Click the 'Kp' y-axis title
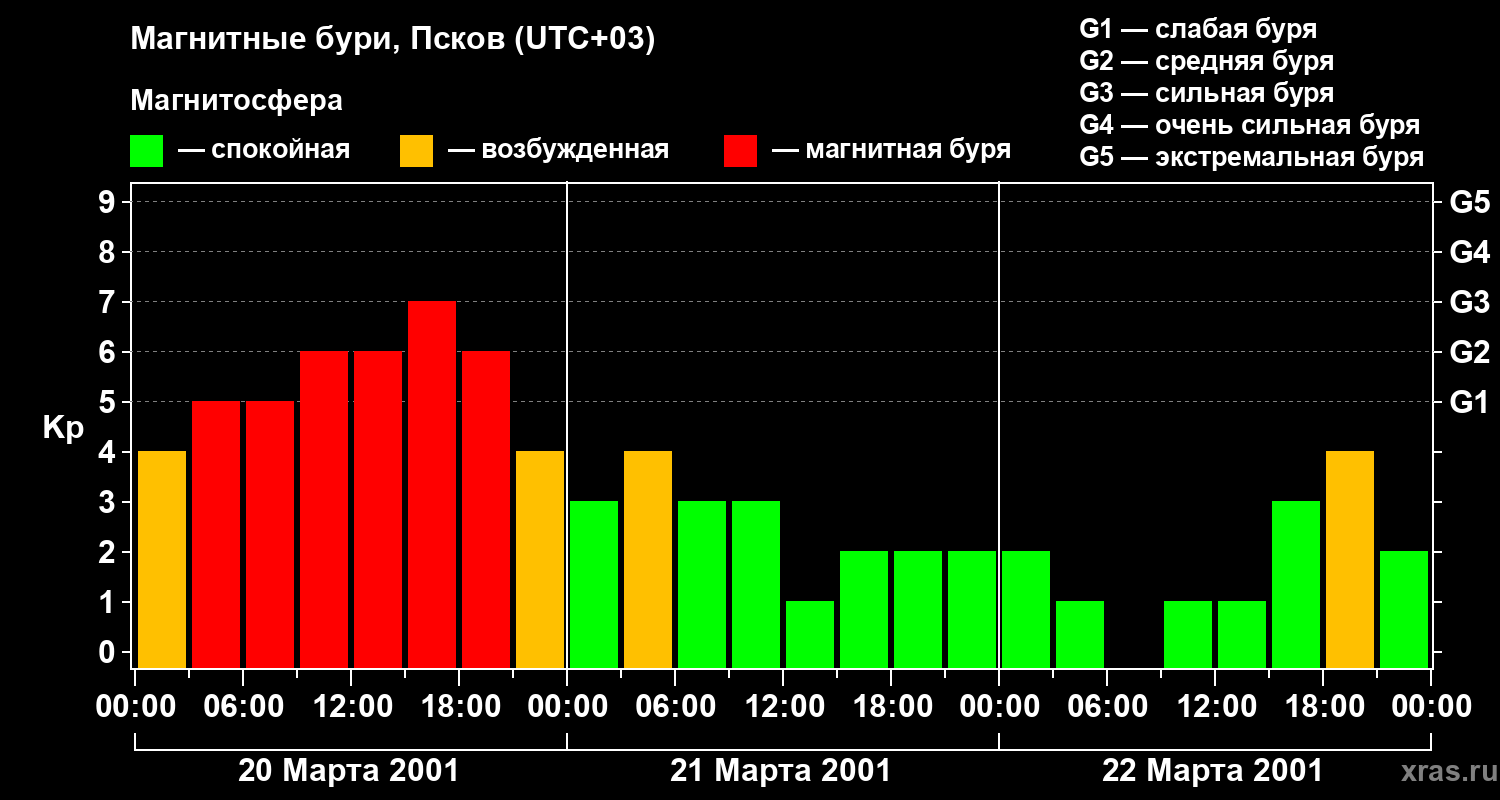Image resolution: width=1500 pixels, height=800 pixels. (63, 428)
